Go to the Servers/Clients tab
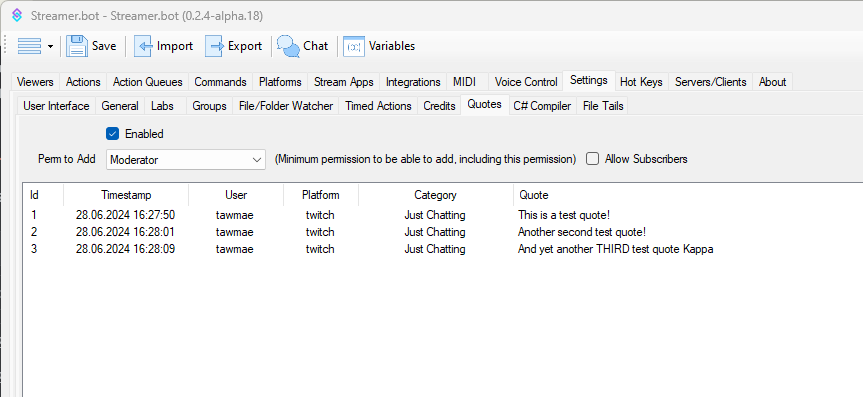The image size is (863, 397). coord(711,82)
